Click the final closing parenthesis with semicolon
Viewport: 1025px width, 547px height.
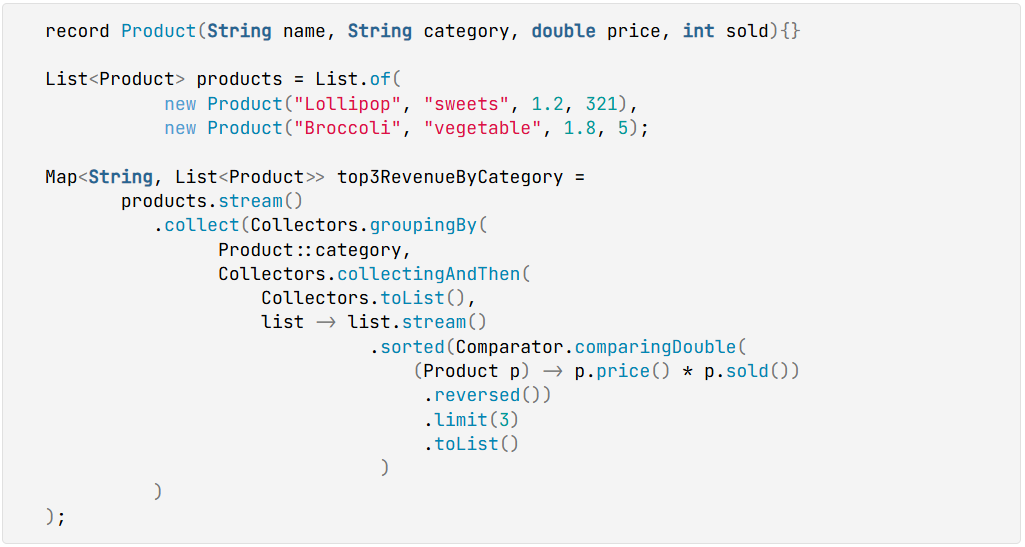coord(56,517)
